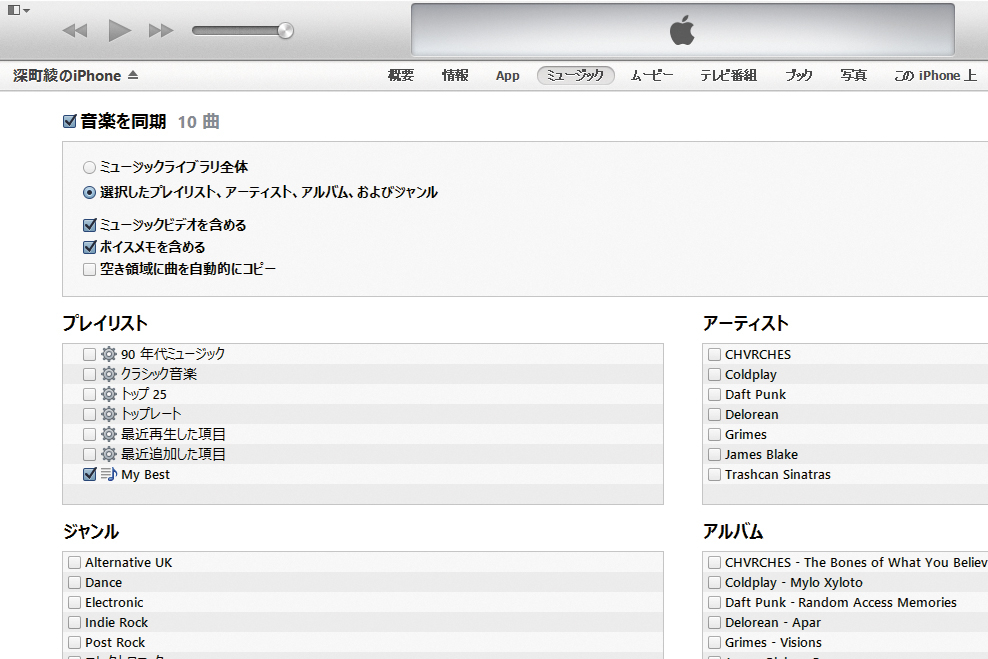Open the window menu dropdown at top-left

coord(18,10)
